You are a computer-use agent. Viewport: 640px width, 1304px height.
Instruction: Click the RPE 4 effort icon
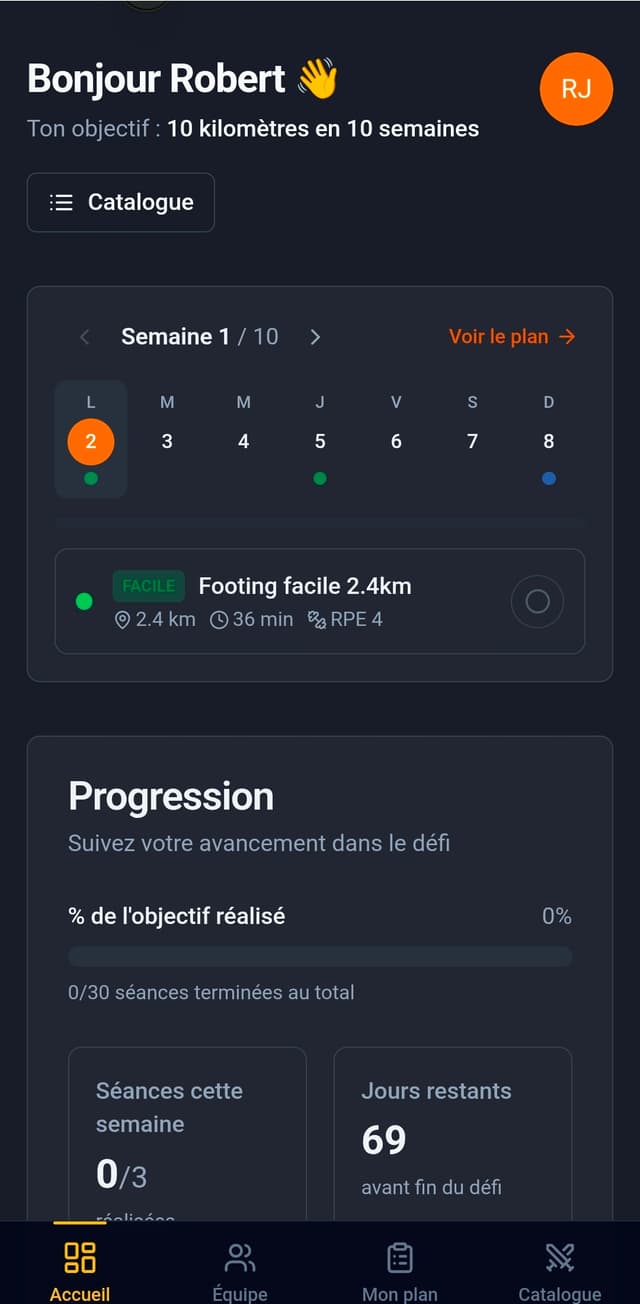pyautogui.click(x=316, y=619)
